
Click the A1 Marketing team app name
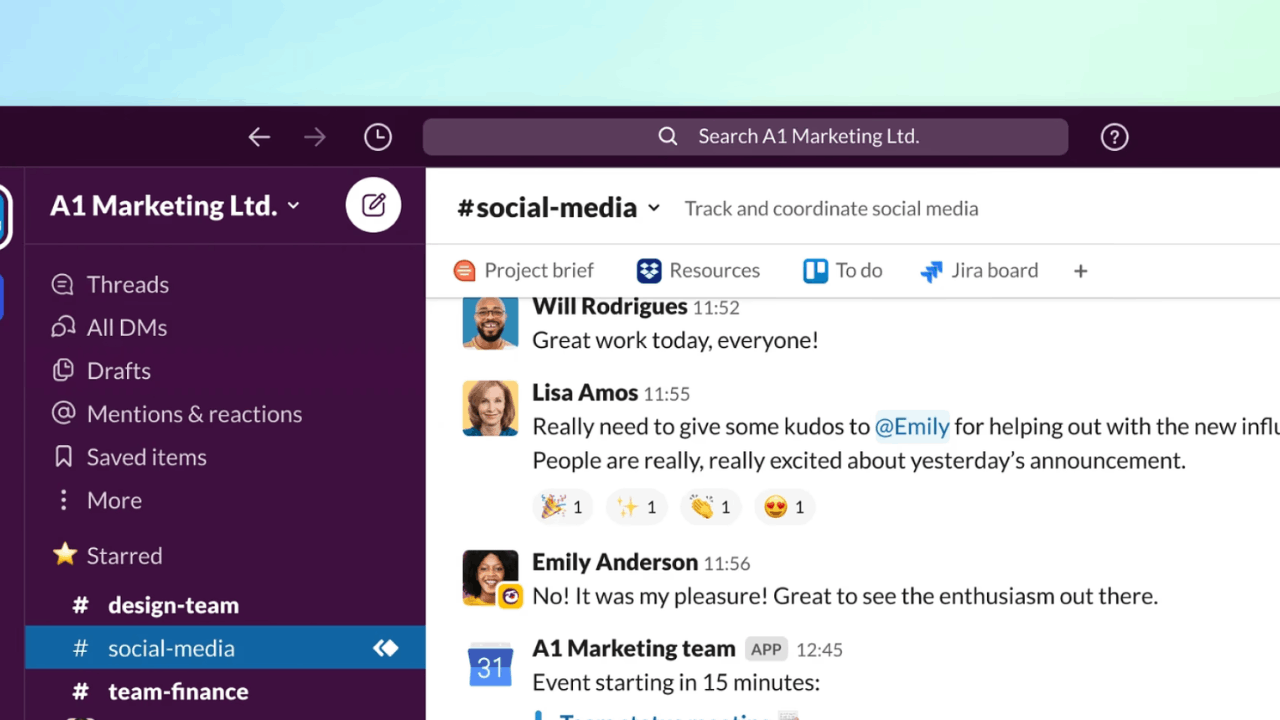coord(634,648)
